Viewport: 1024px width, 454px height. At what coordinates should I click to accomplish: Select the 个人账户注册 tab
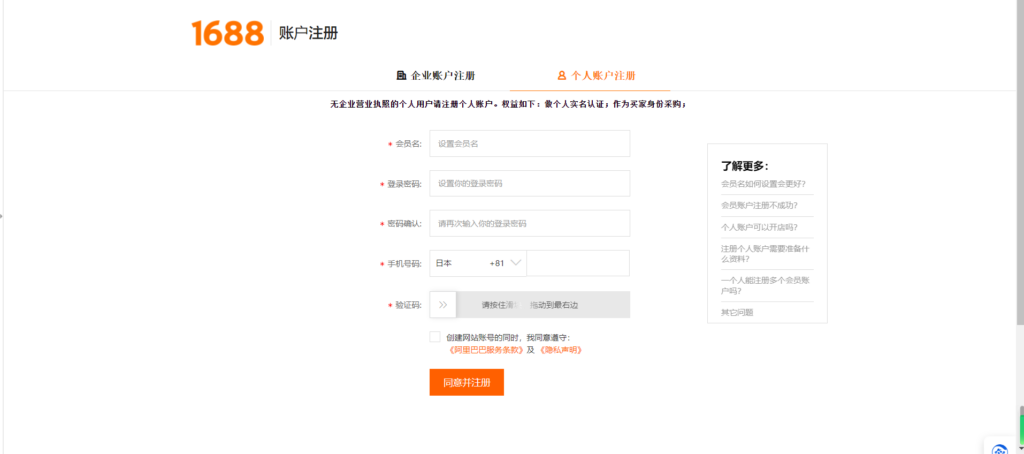point(596,75)
